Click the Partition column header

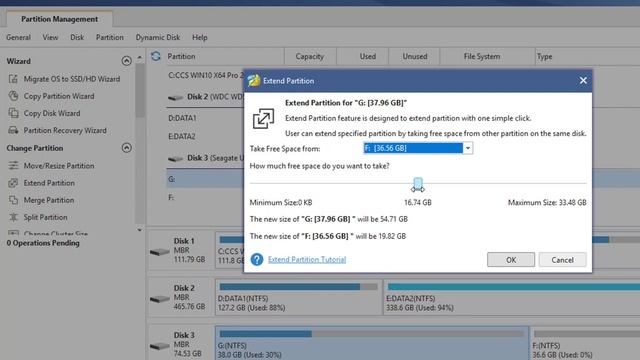181,56
